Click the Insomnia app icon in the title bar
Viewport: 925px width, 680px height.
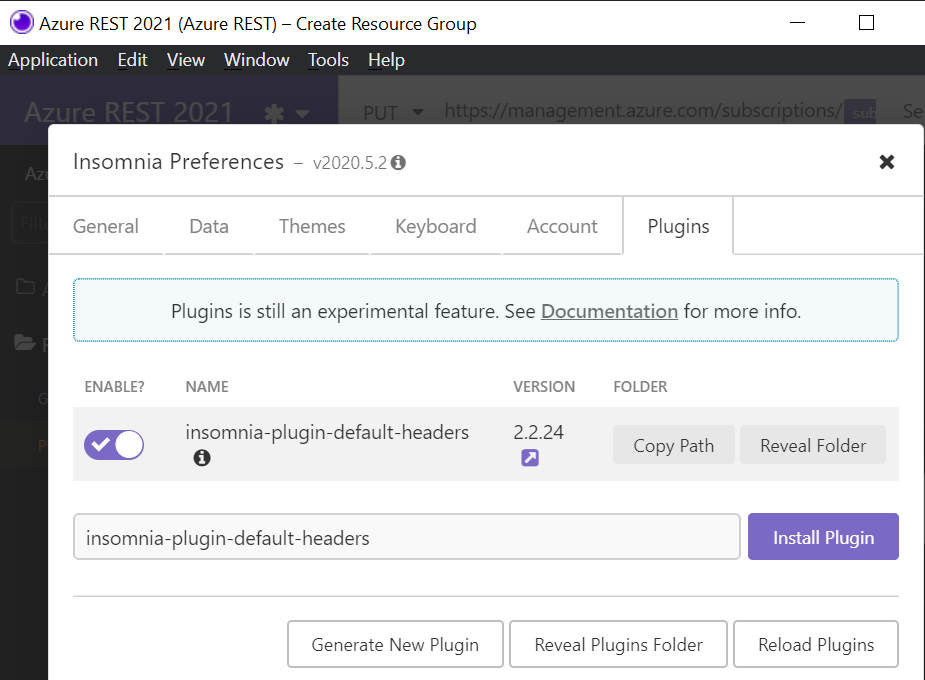point(20,22)
